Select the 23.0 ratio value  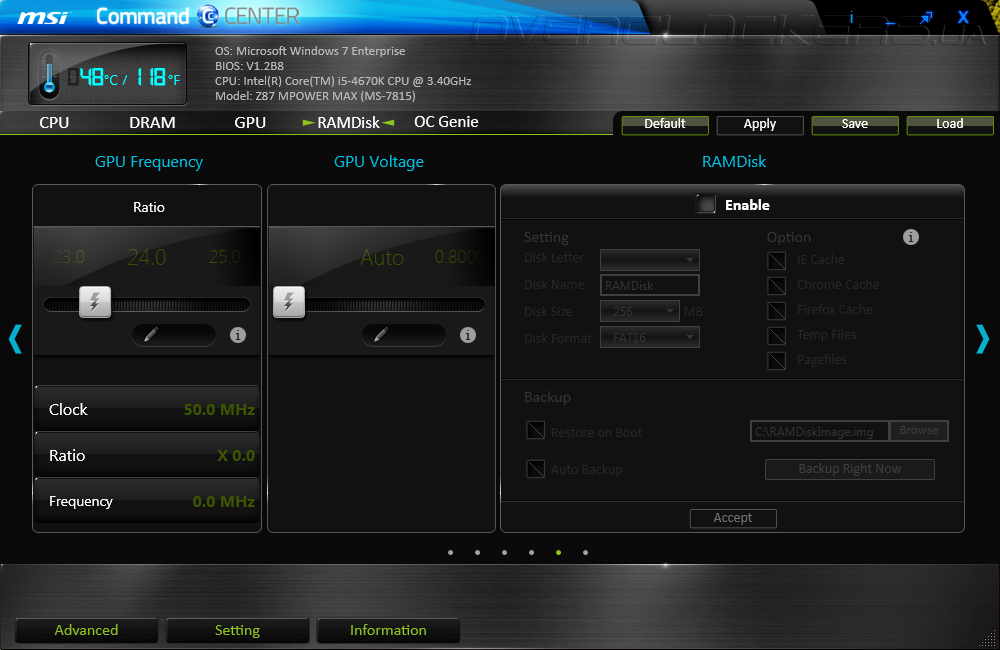69,256
